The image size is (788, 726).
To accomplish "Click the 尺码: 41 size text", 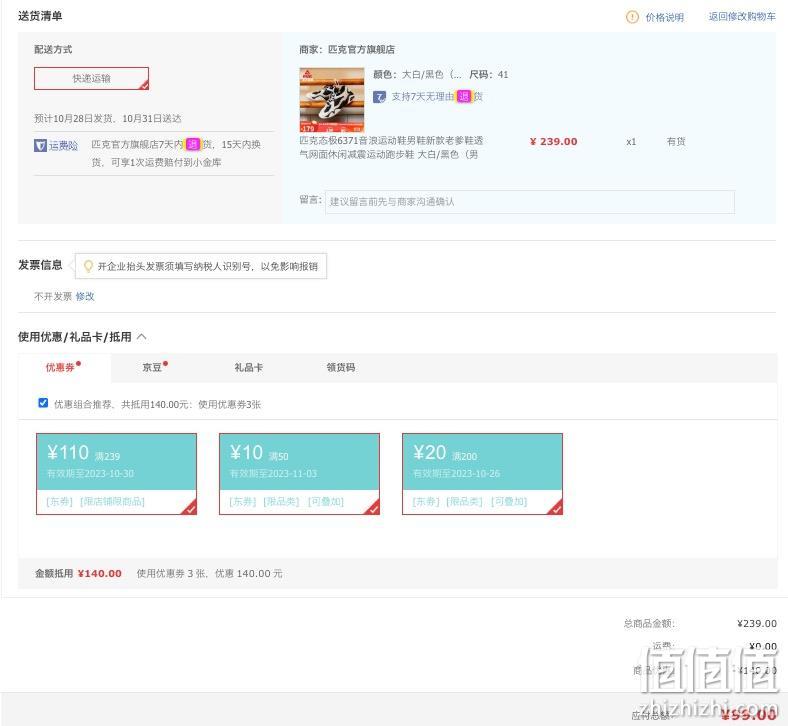I will [x=488, y=74].
